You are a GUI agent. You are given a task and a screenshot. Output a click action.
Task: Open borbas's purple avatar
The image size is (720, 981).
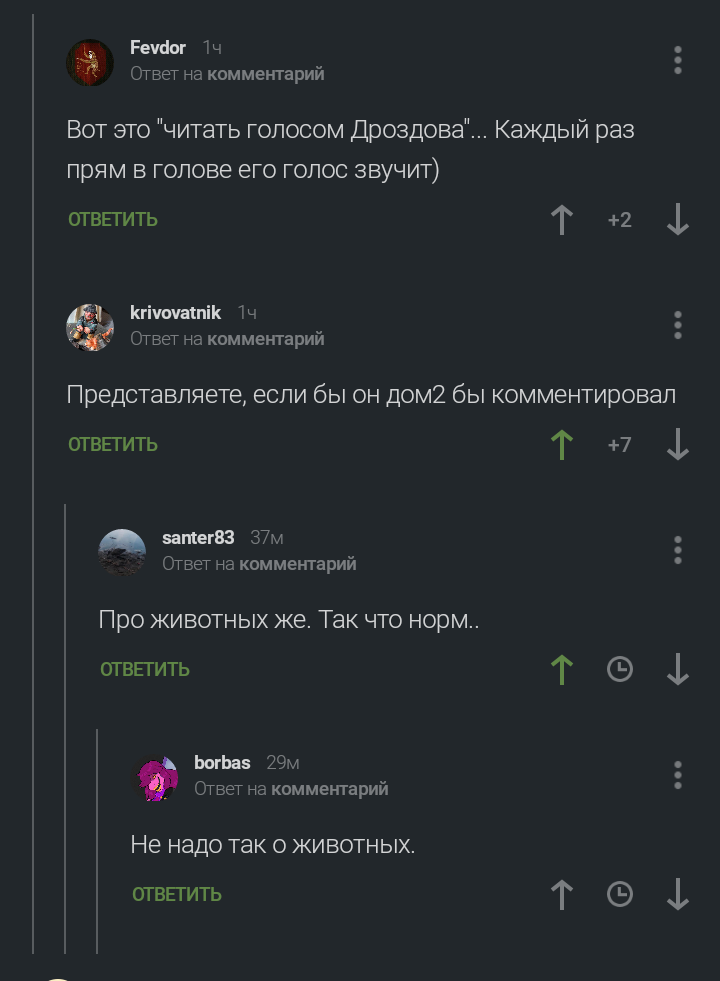[x=155, y=778]
